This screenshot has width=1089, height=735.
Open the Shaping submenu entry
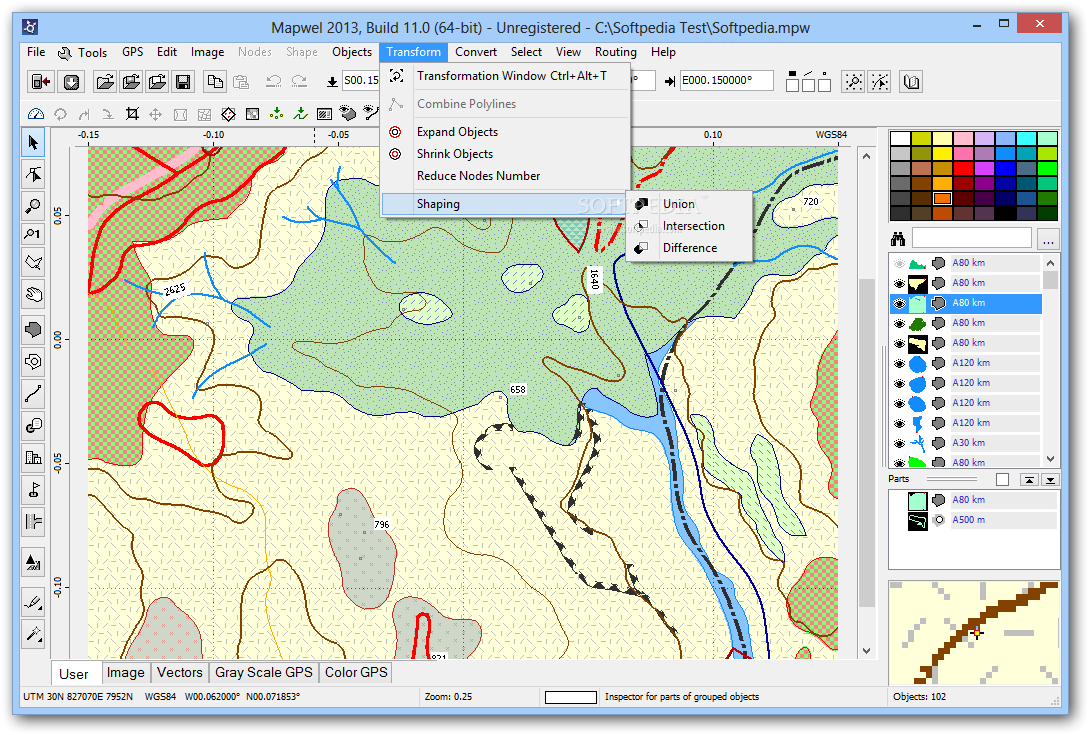504,204
